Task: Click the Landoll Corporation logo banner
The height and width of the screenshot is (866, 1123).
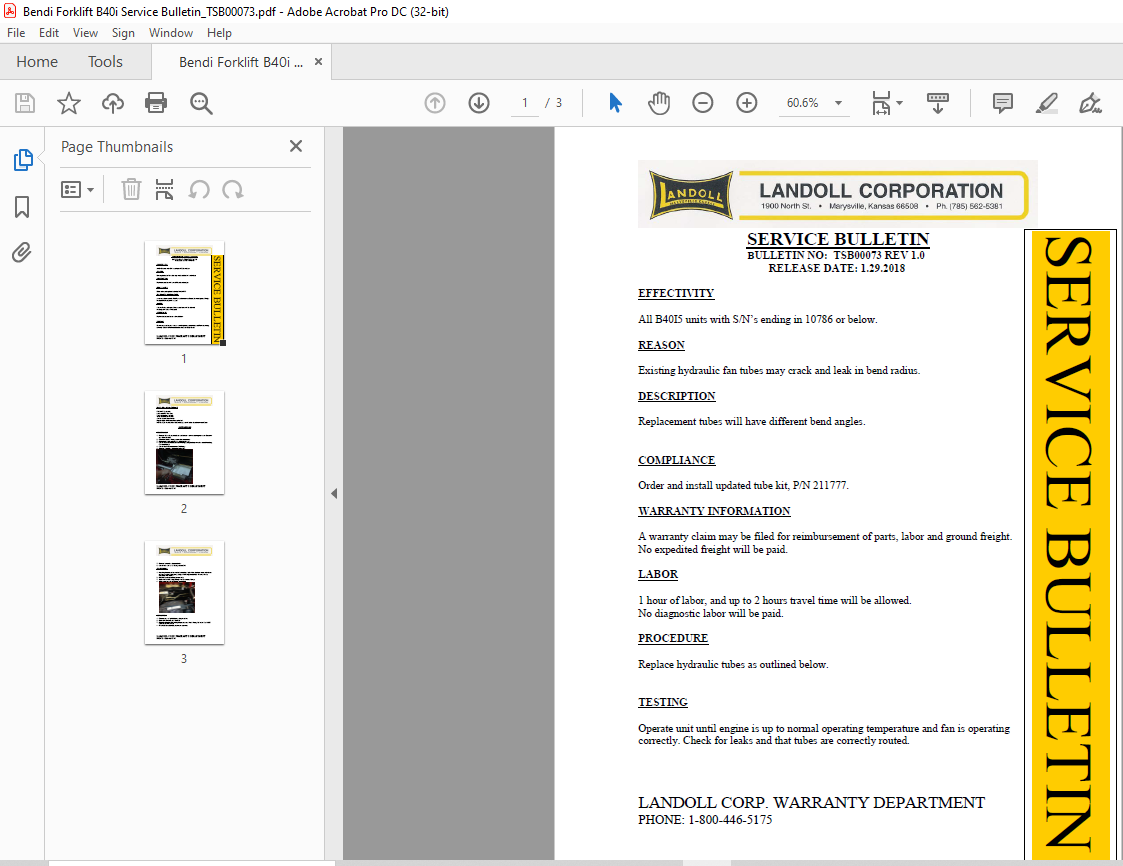Action: pos(838,194)
